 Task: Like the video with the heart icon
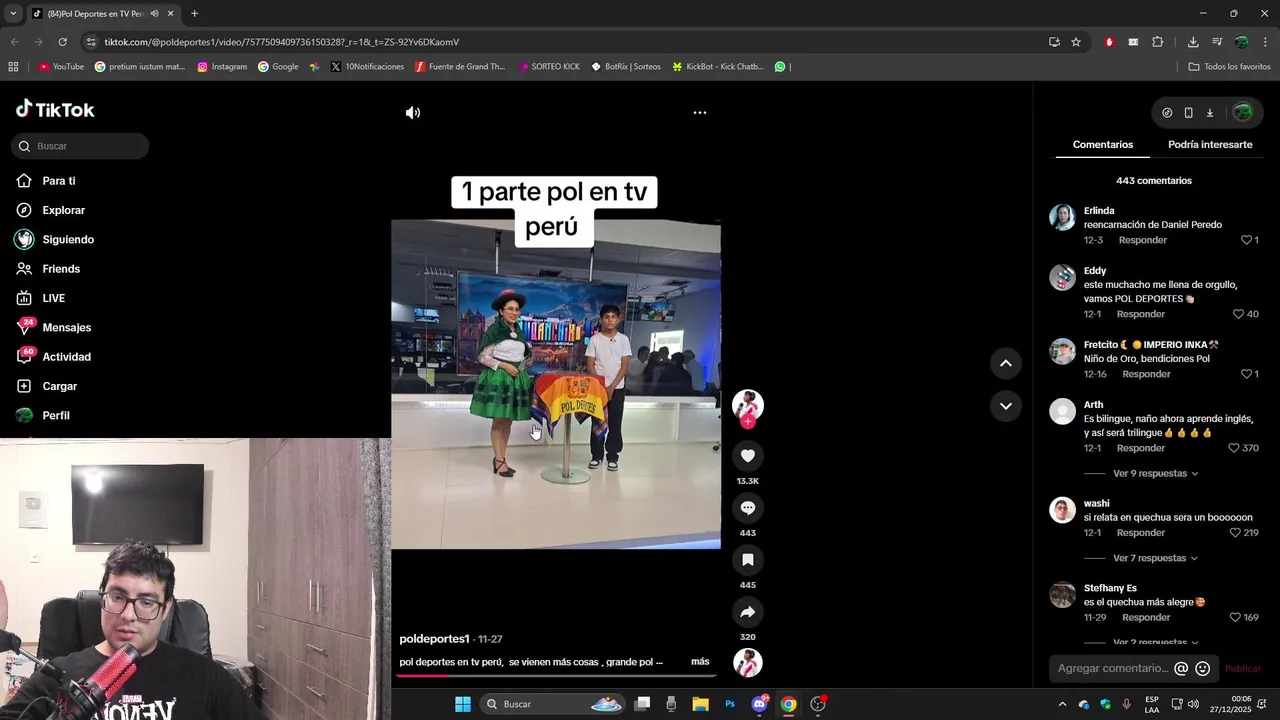pos(748,456)
